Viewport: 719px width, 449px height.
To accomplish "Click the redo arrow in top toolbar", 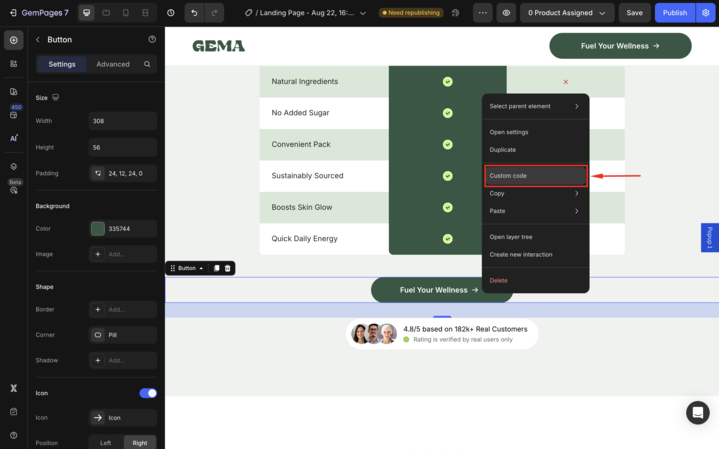I will [215, 13].
